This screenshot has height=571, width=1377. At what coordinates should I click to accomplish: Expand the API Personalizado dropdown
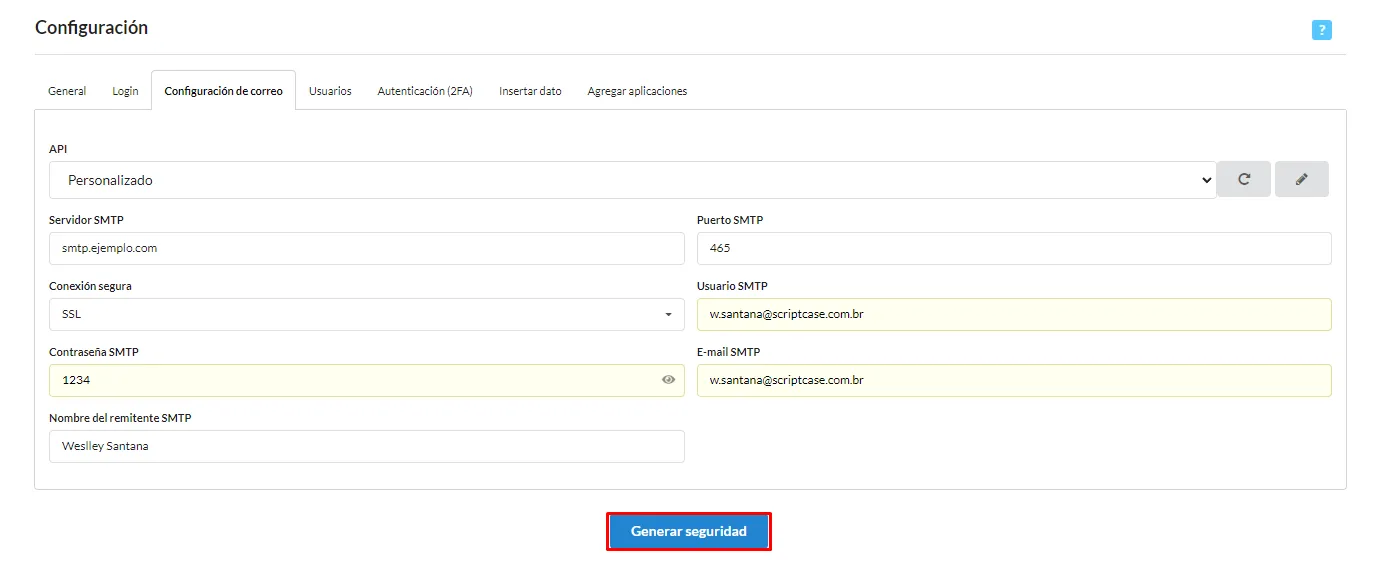pos(632,180)
